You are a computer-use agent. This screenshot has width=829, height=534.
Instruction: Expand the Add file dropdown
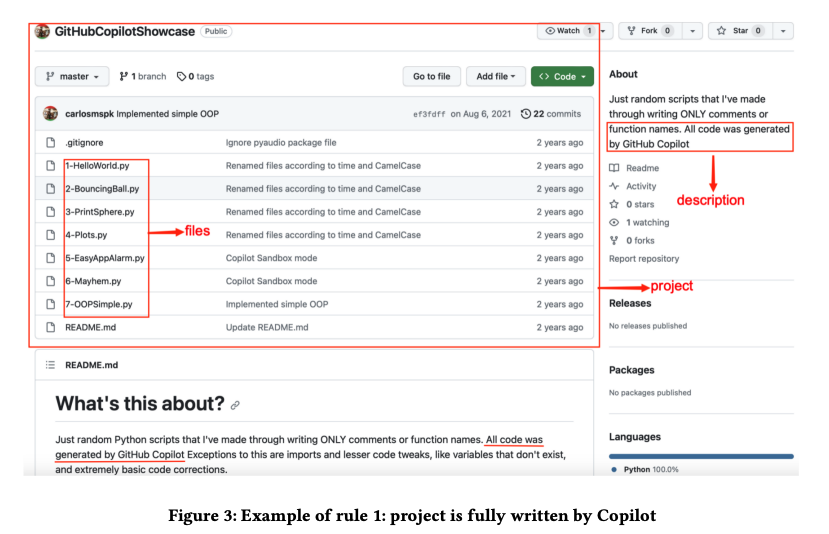496,77
